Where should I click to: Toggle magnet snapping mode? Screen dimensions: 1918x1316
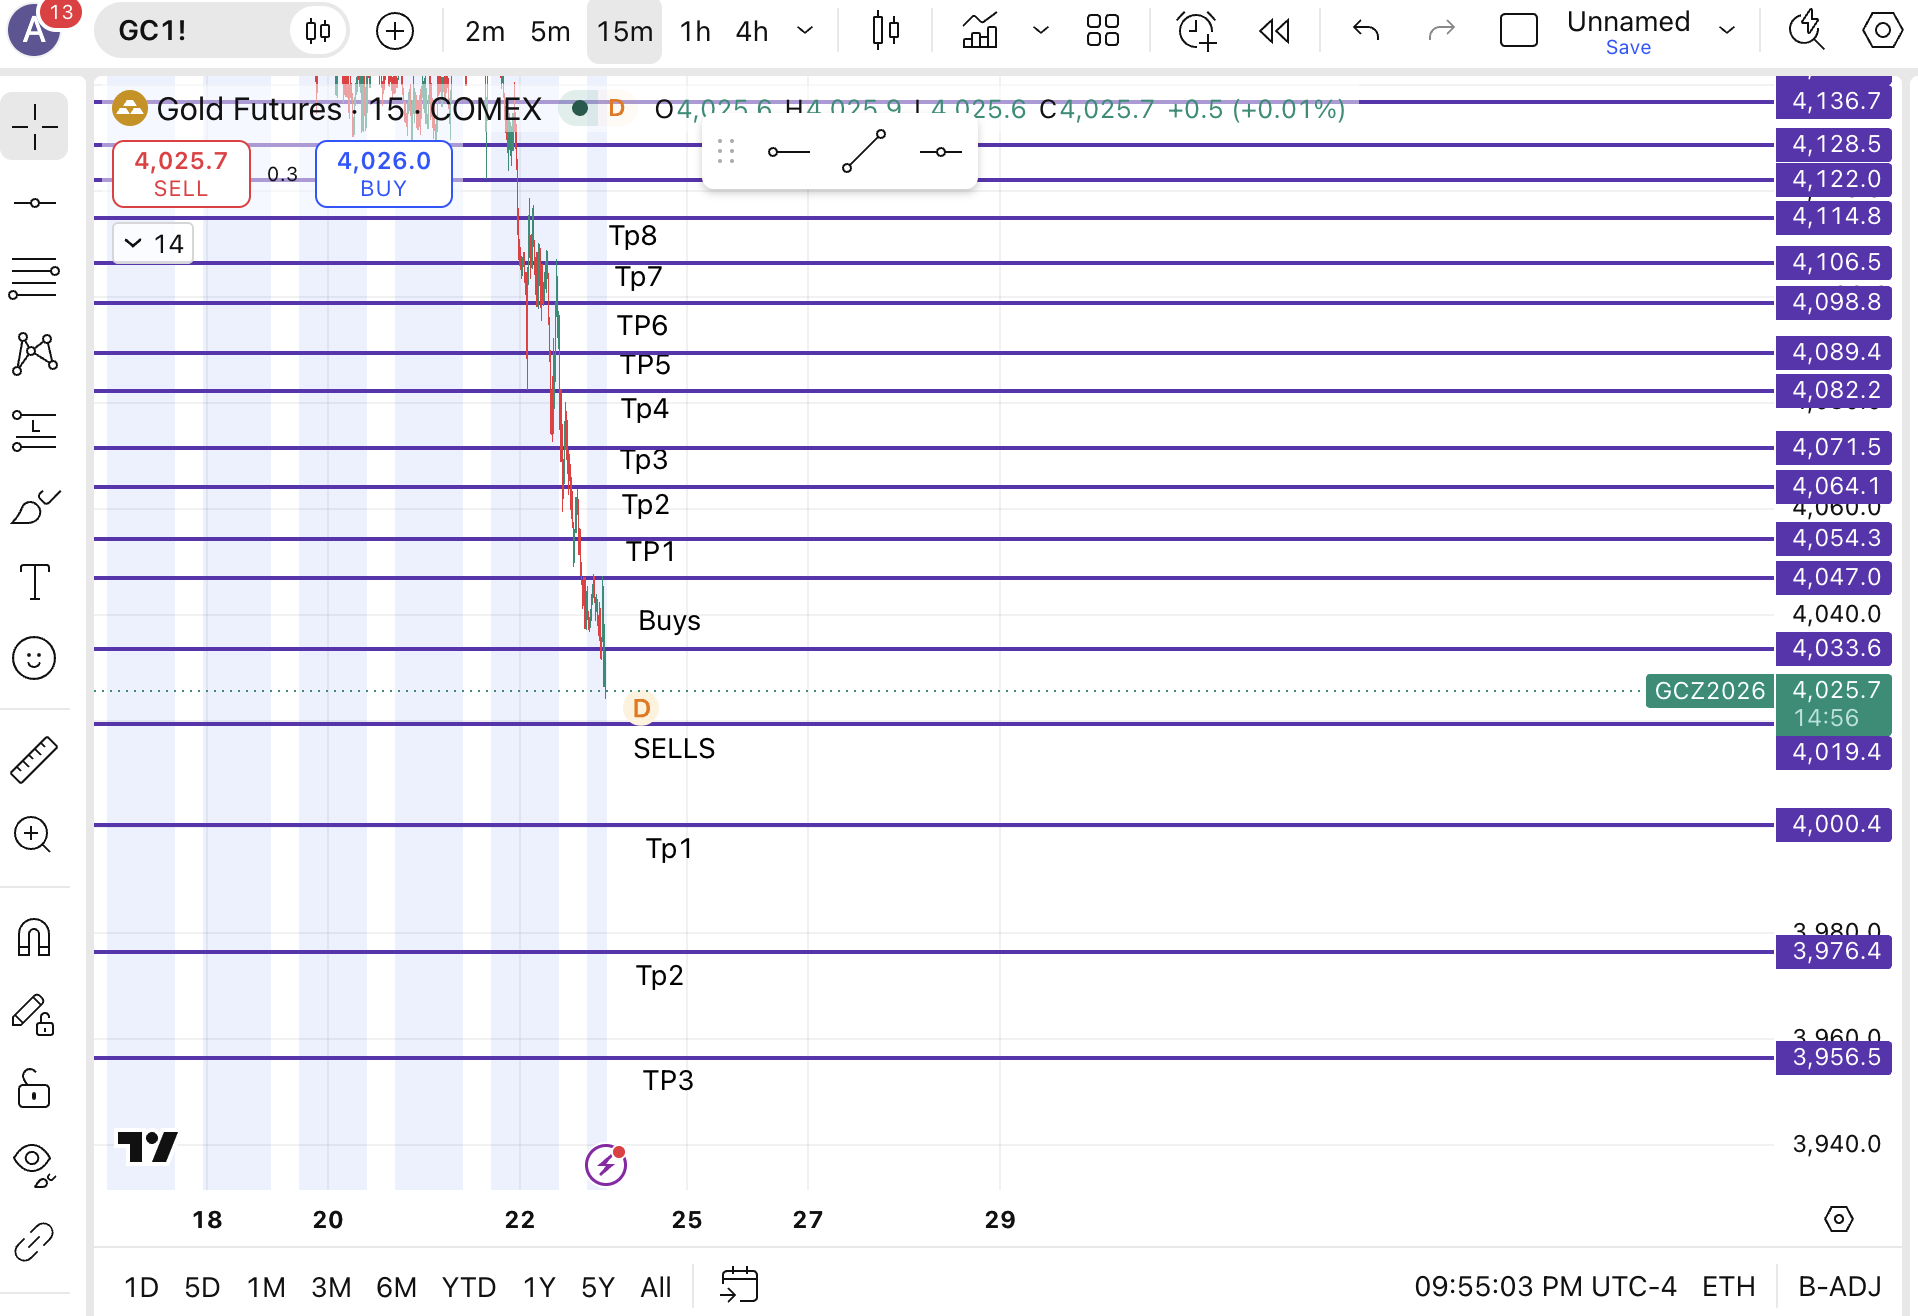[x=34, y=938]
